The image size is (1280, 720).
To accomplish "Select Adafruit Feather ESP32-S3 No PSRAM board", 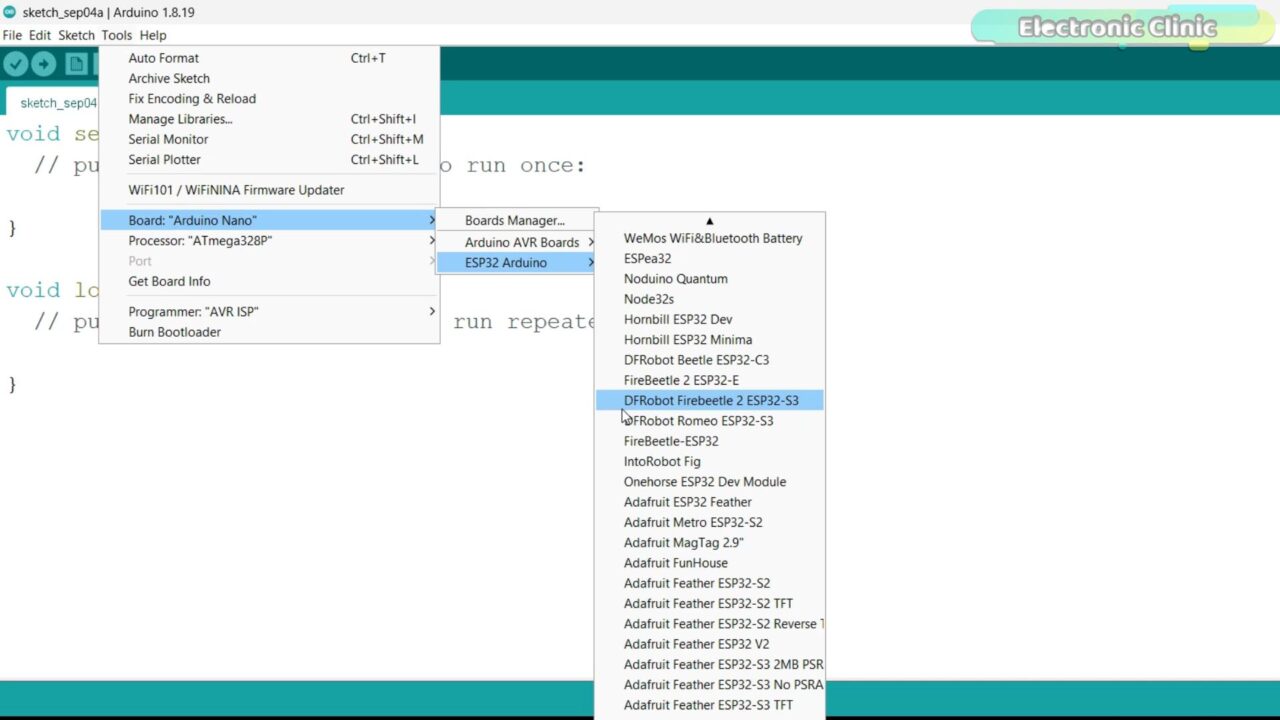I will point(710,685).
